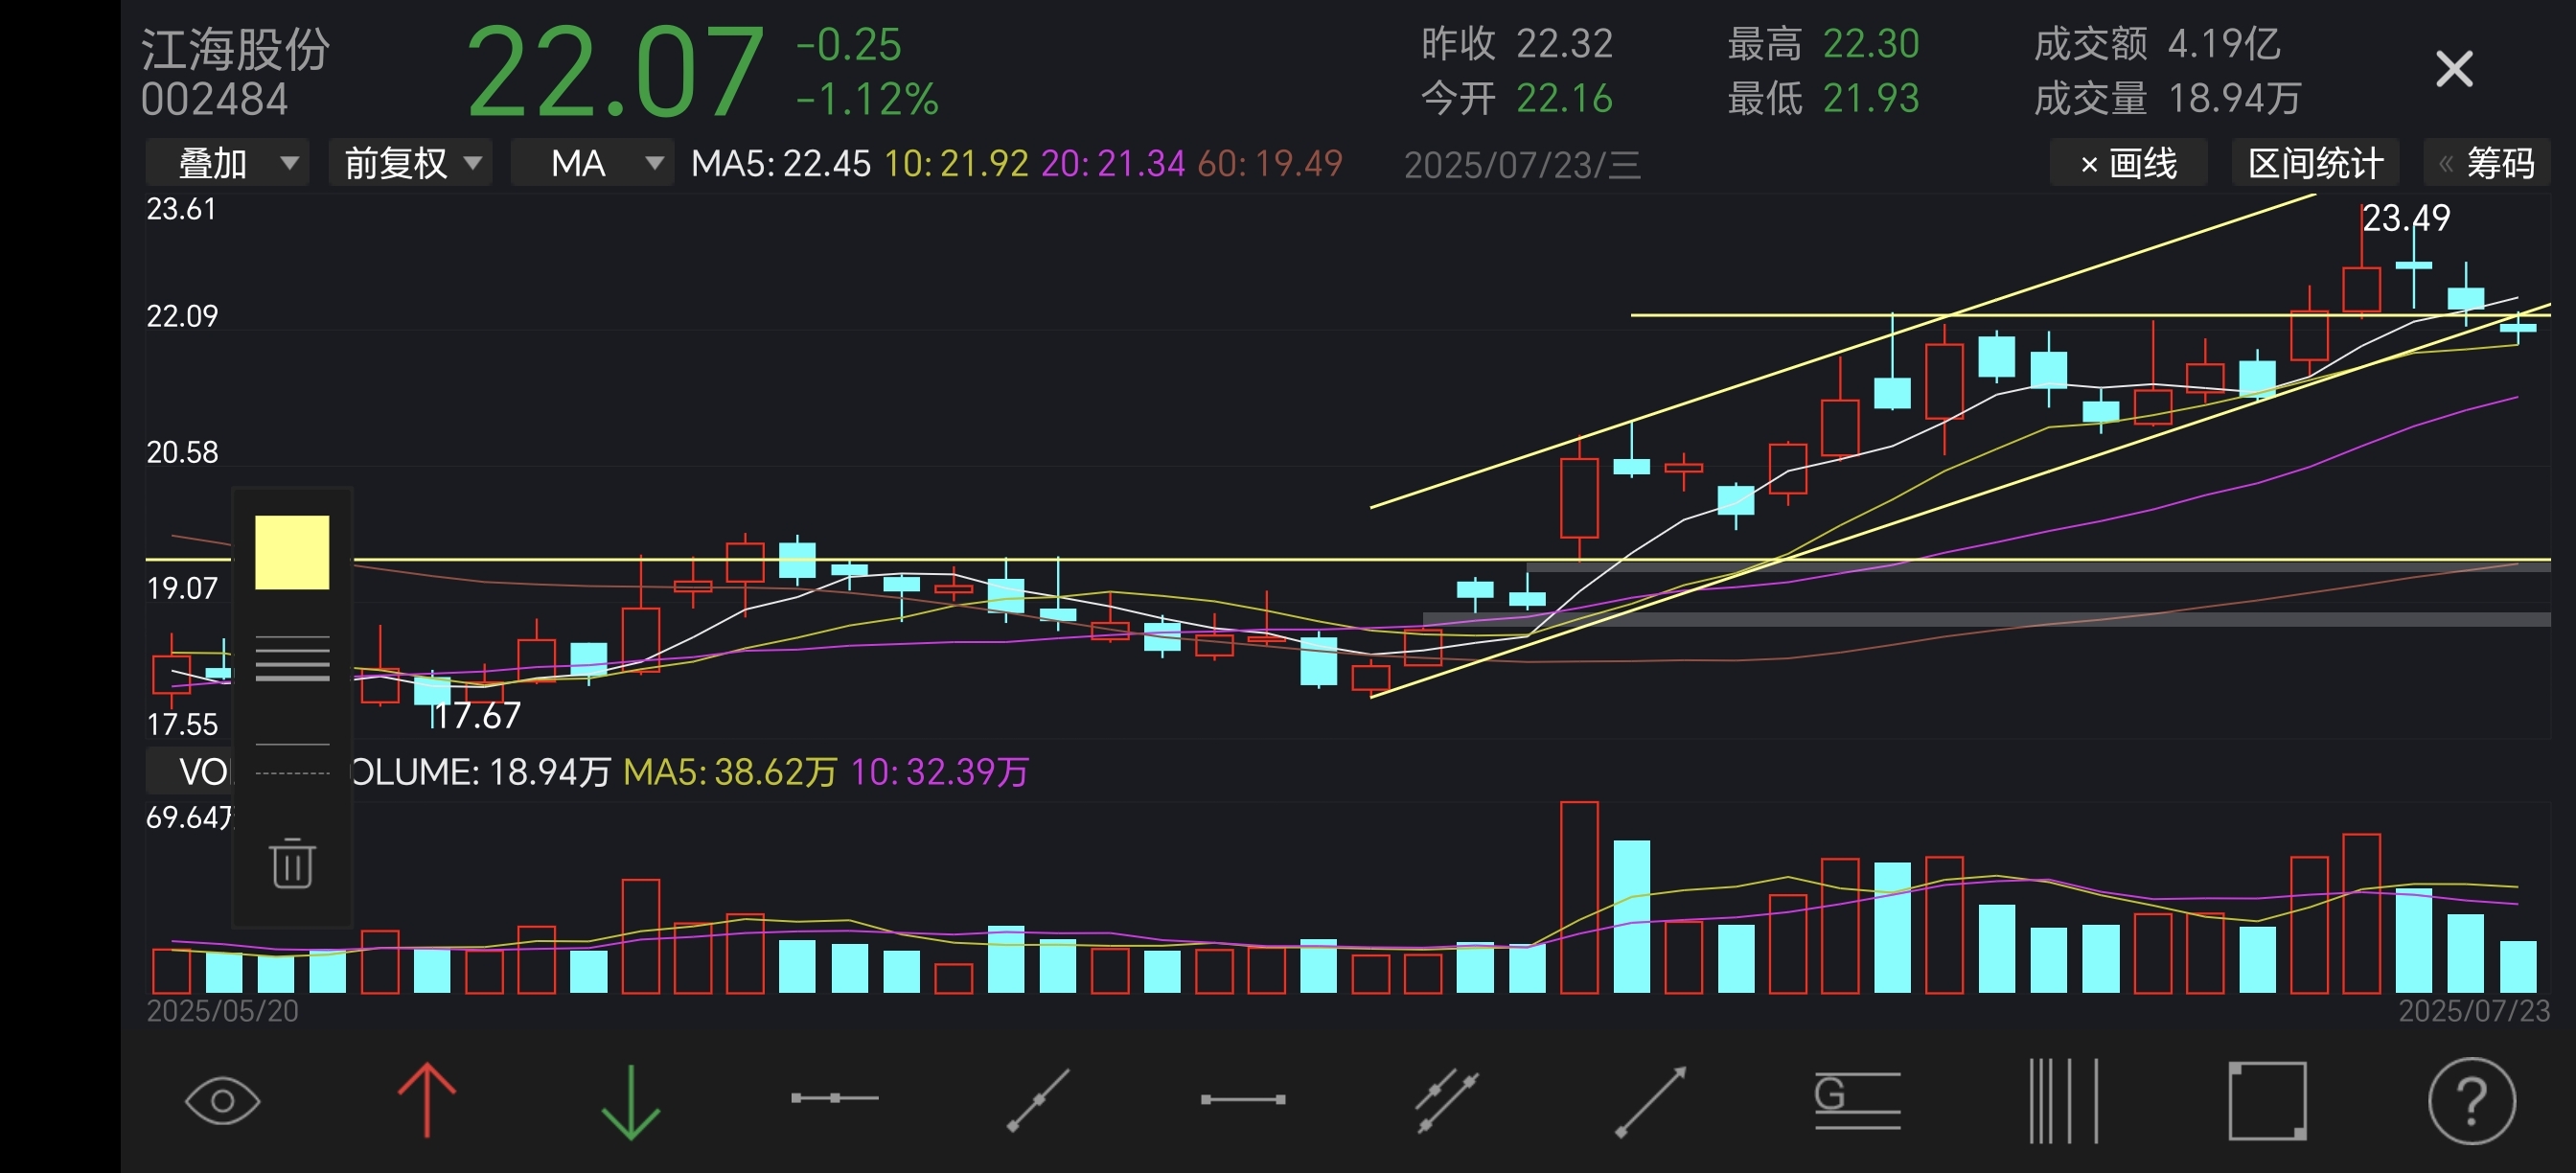
Task: Place a green down-arrow sell marker
Action: [x=630, y=1102]
